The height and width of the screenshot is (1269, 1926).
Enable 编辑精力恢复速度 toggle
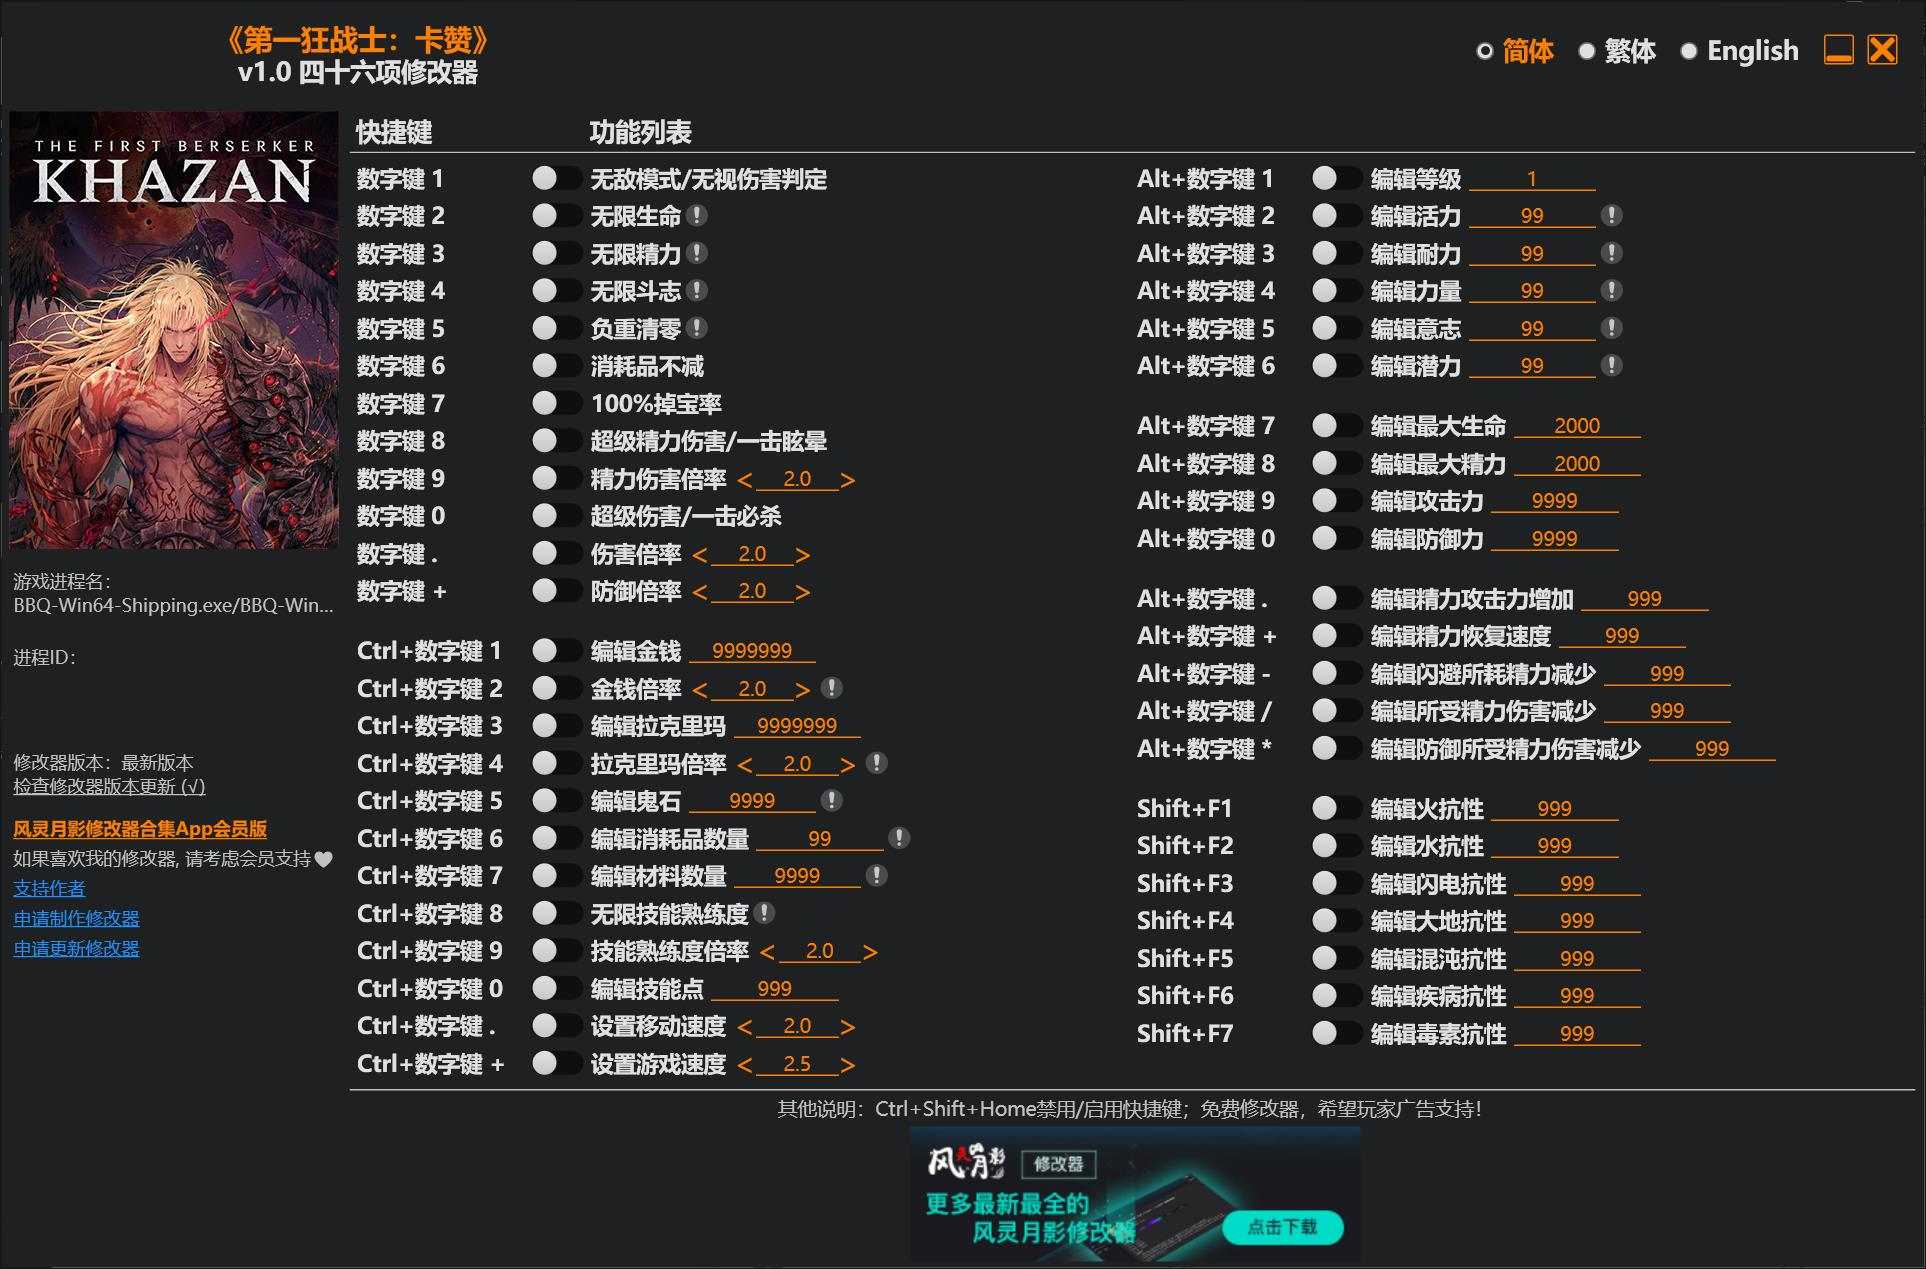1336,636
